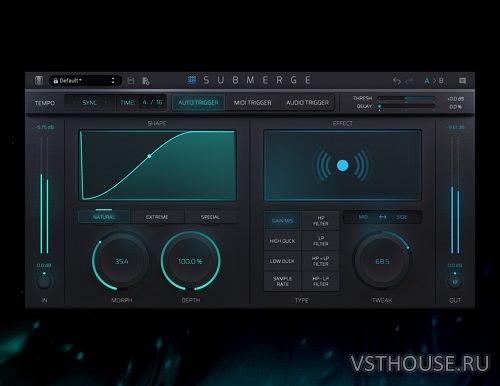Viewport: 500px width, 386px height.
Task: Click the shape curve control point
Action: click(149, 156)
